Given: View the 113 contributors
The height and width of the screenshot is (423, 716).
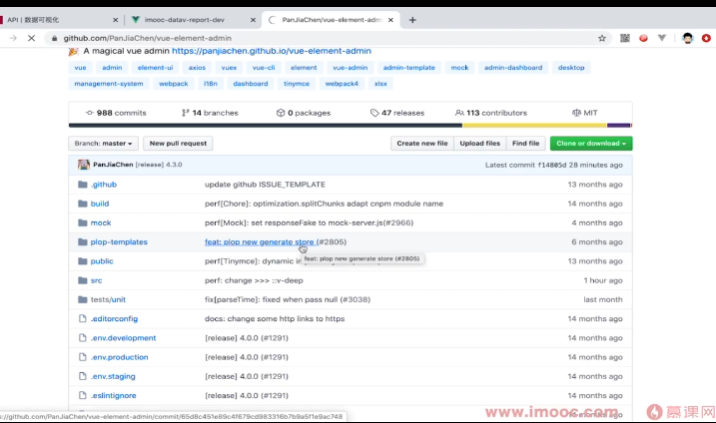Looking at the screenshot, I should click(x=491, y=113).
